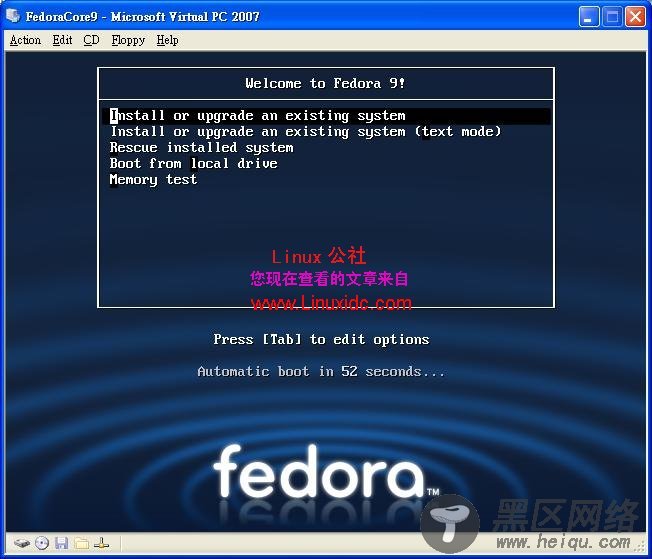Select 'Rescue installed system' boot entry
Viewport: 652px width, 559px height.
[202, 148]
